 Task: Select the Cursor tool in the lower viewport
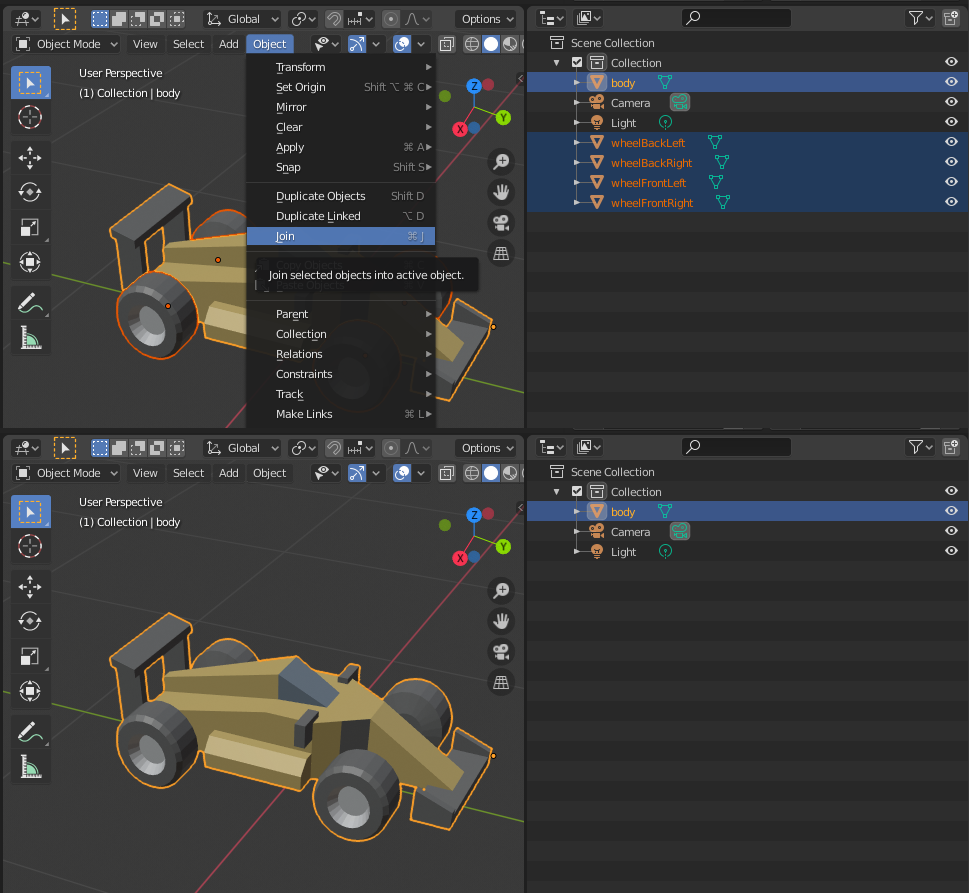pyautogui.click(x=30, y=546)
